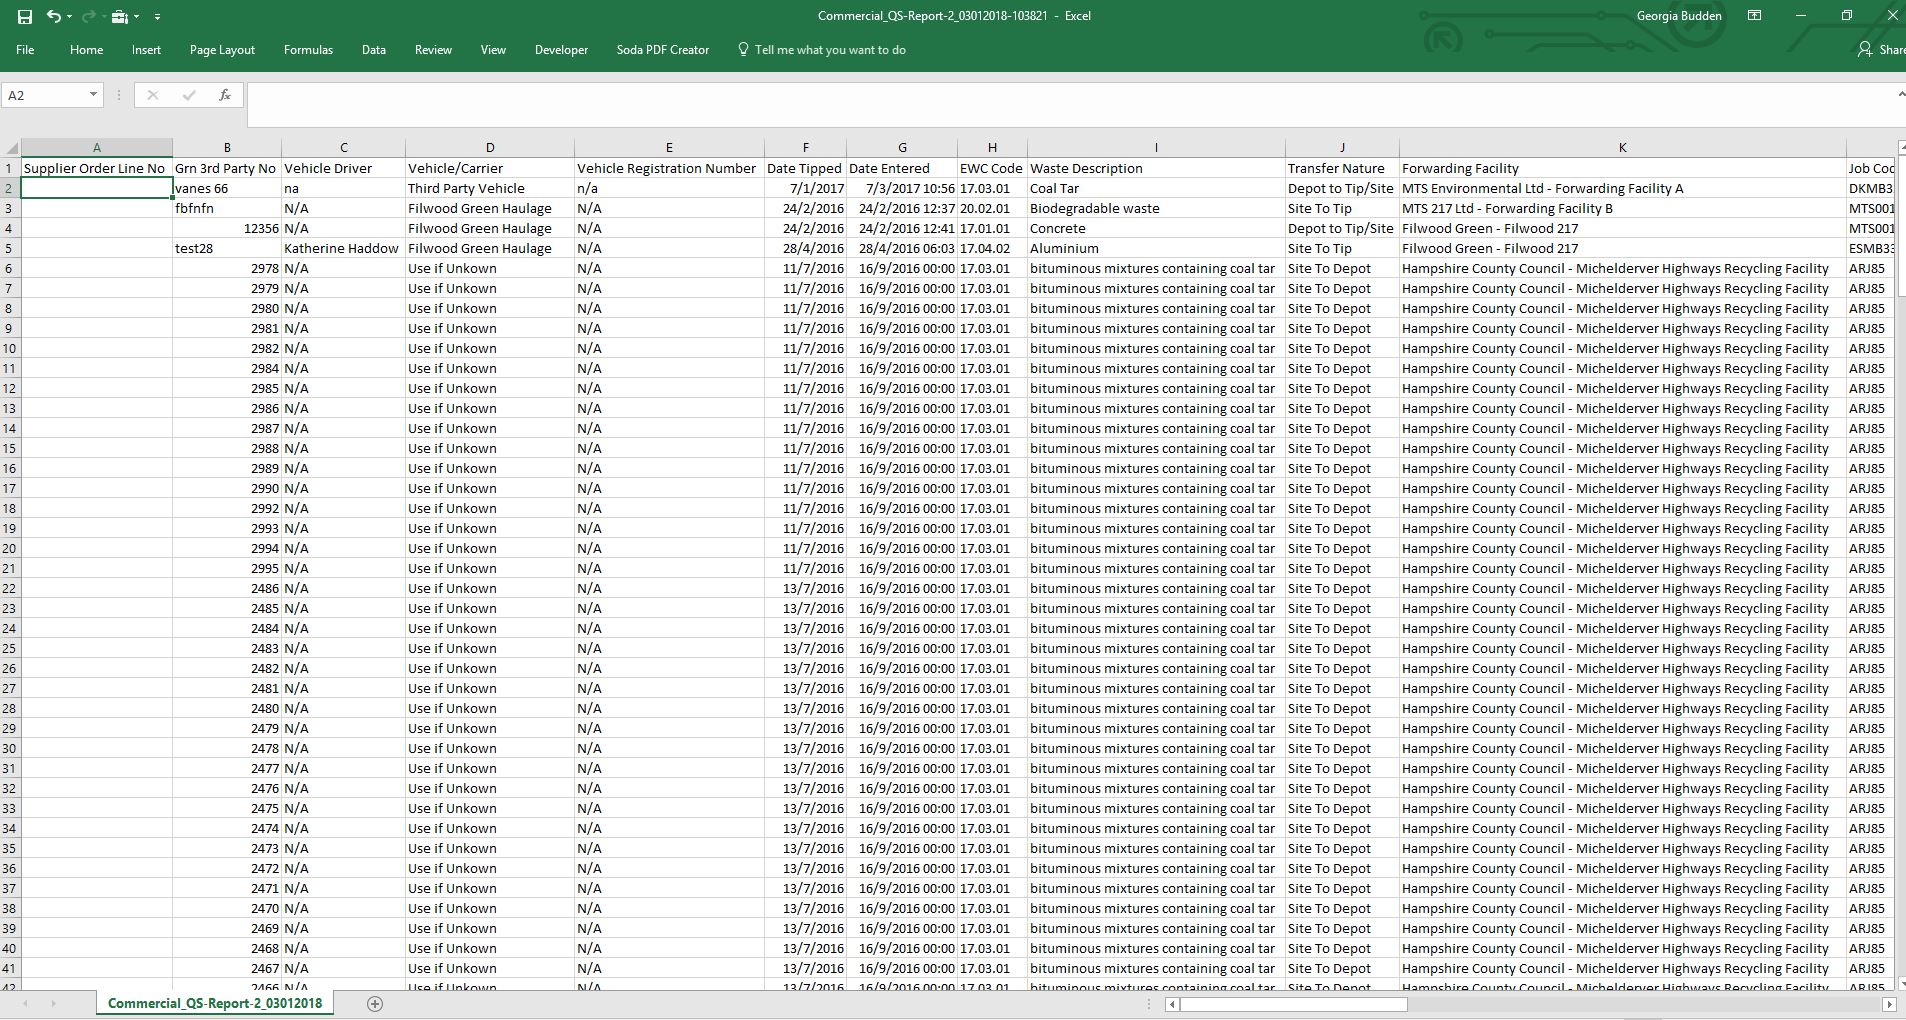This screenshot has width=1906, height=1020.
Task: Expand the Name Box dropdown
Action: click(93, 95)
